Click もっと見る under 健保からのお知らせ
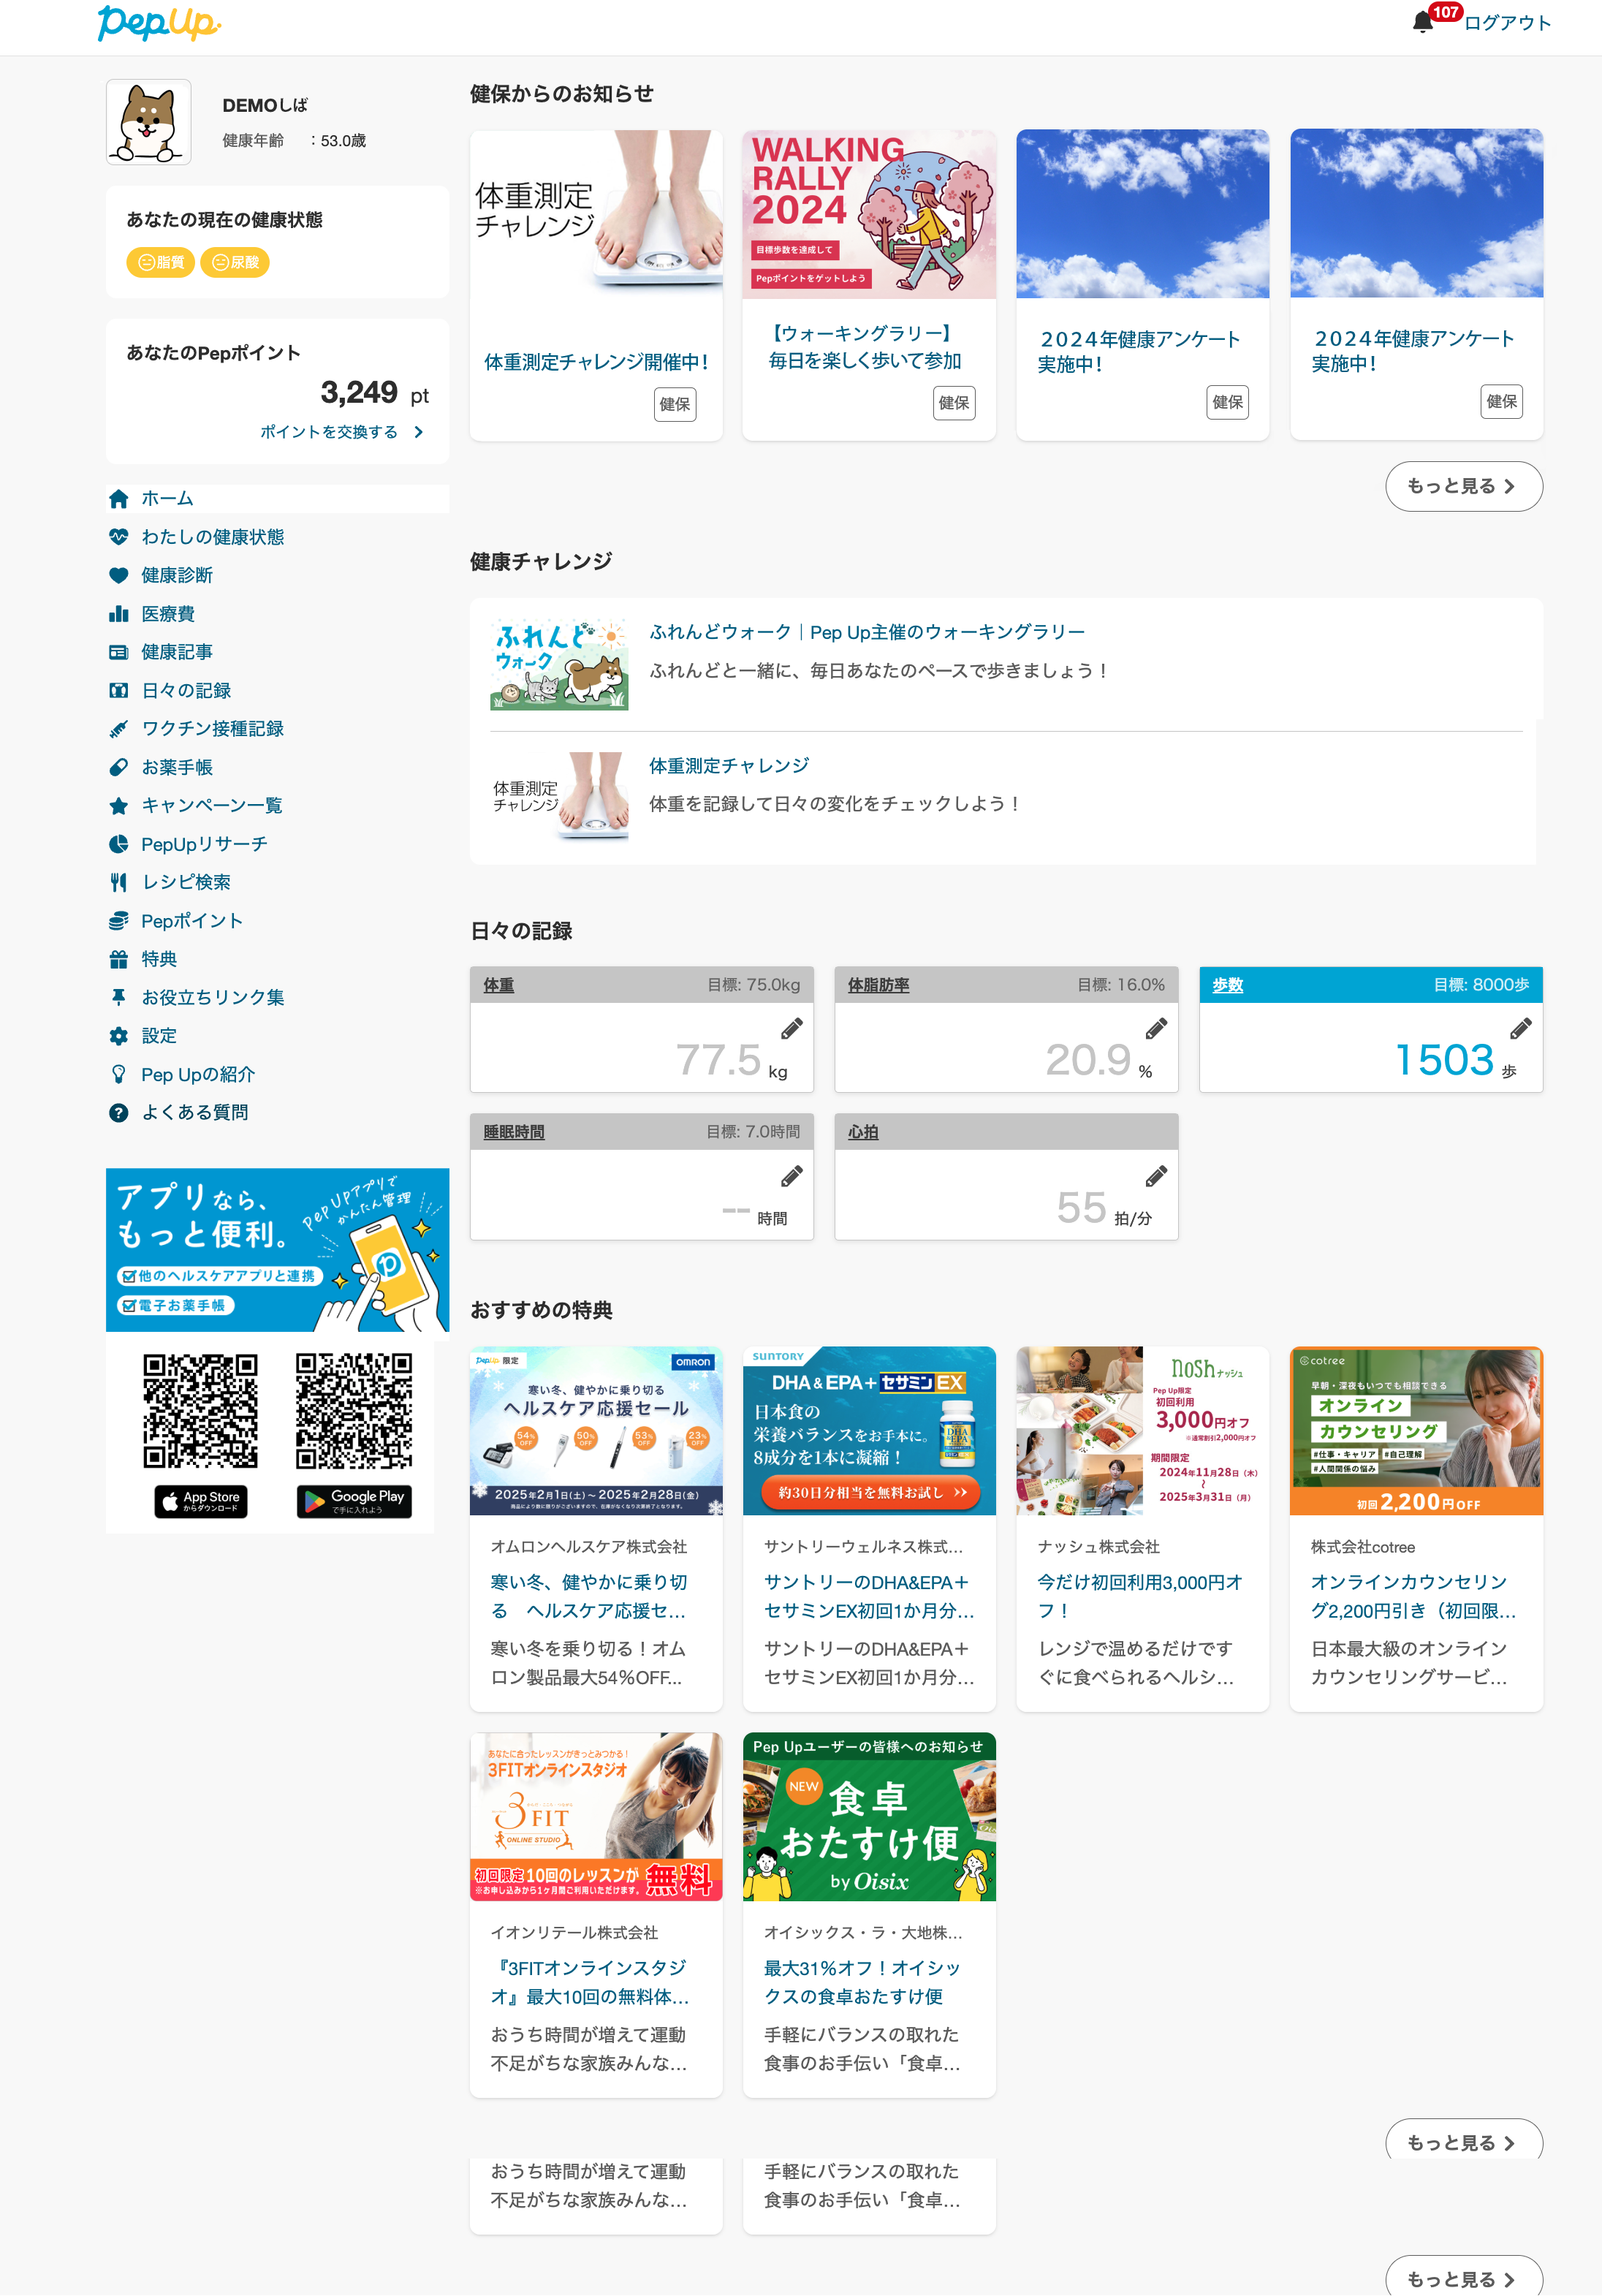This screenshot has height=2296, width=1602. (1463, 486)
